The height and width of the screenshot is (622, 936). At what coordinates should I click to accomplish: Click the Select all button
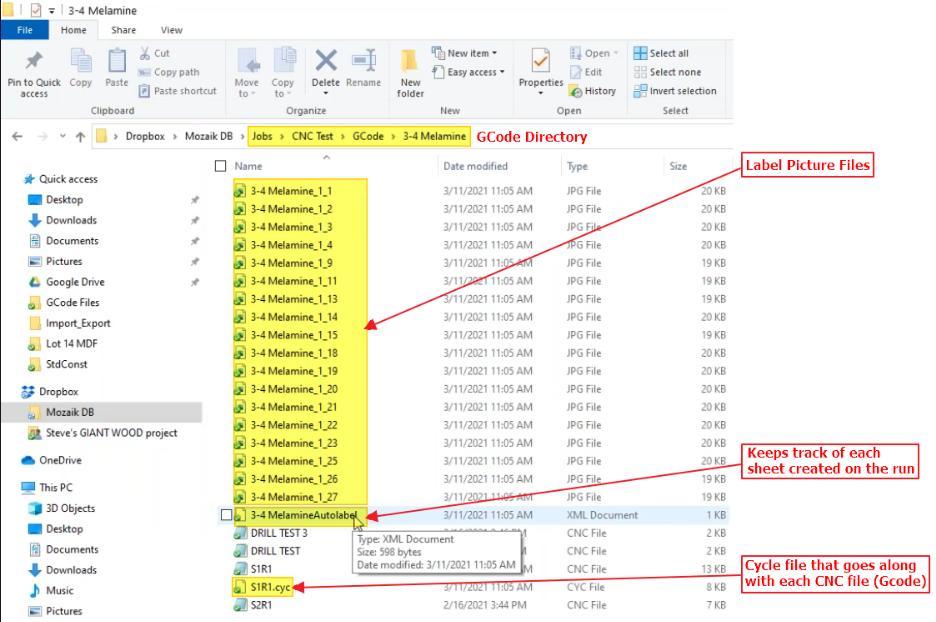661,53
